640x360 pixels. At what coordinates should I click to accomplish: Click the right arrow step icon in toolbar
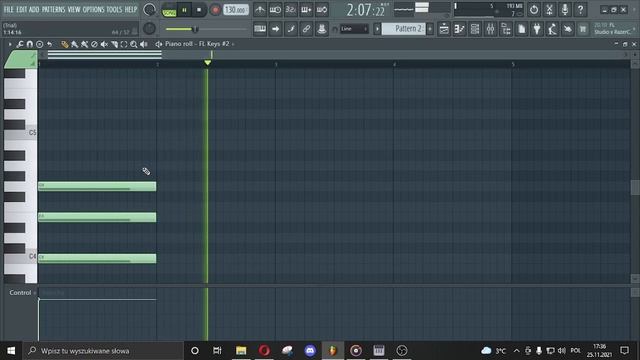point(276,29)
